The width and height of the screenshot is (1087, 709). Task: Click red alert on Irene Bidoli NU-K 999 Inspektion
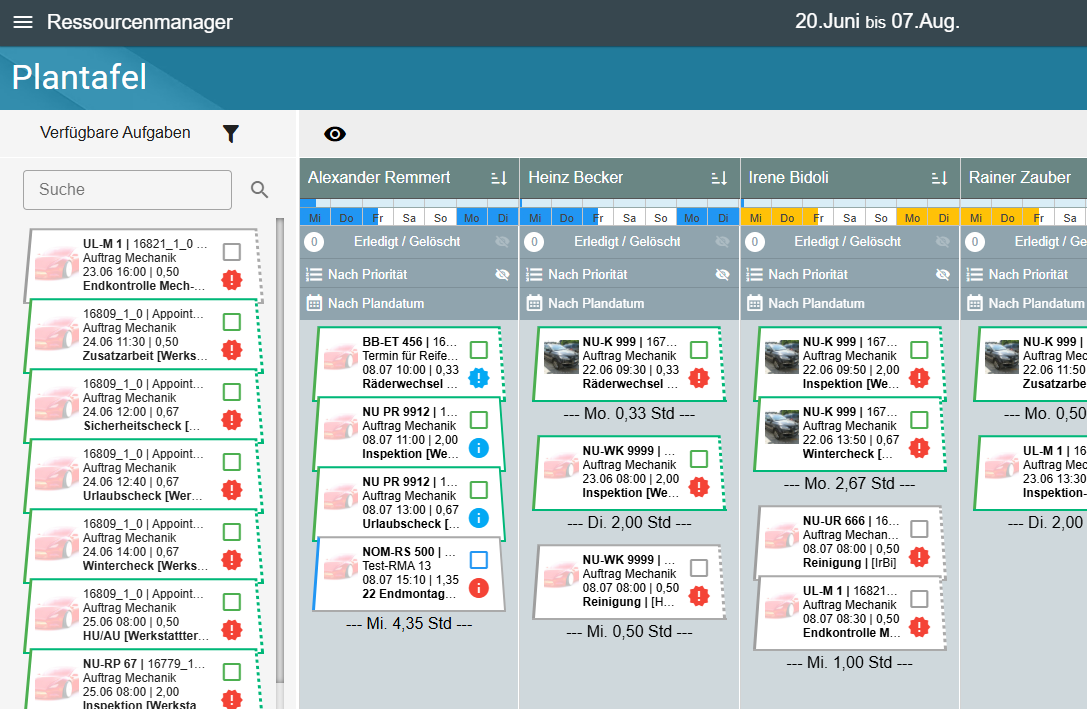click(919, 378)
